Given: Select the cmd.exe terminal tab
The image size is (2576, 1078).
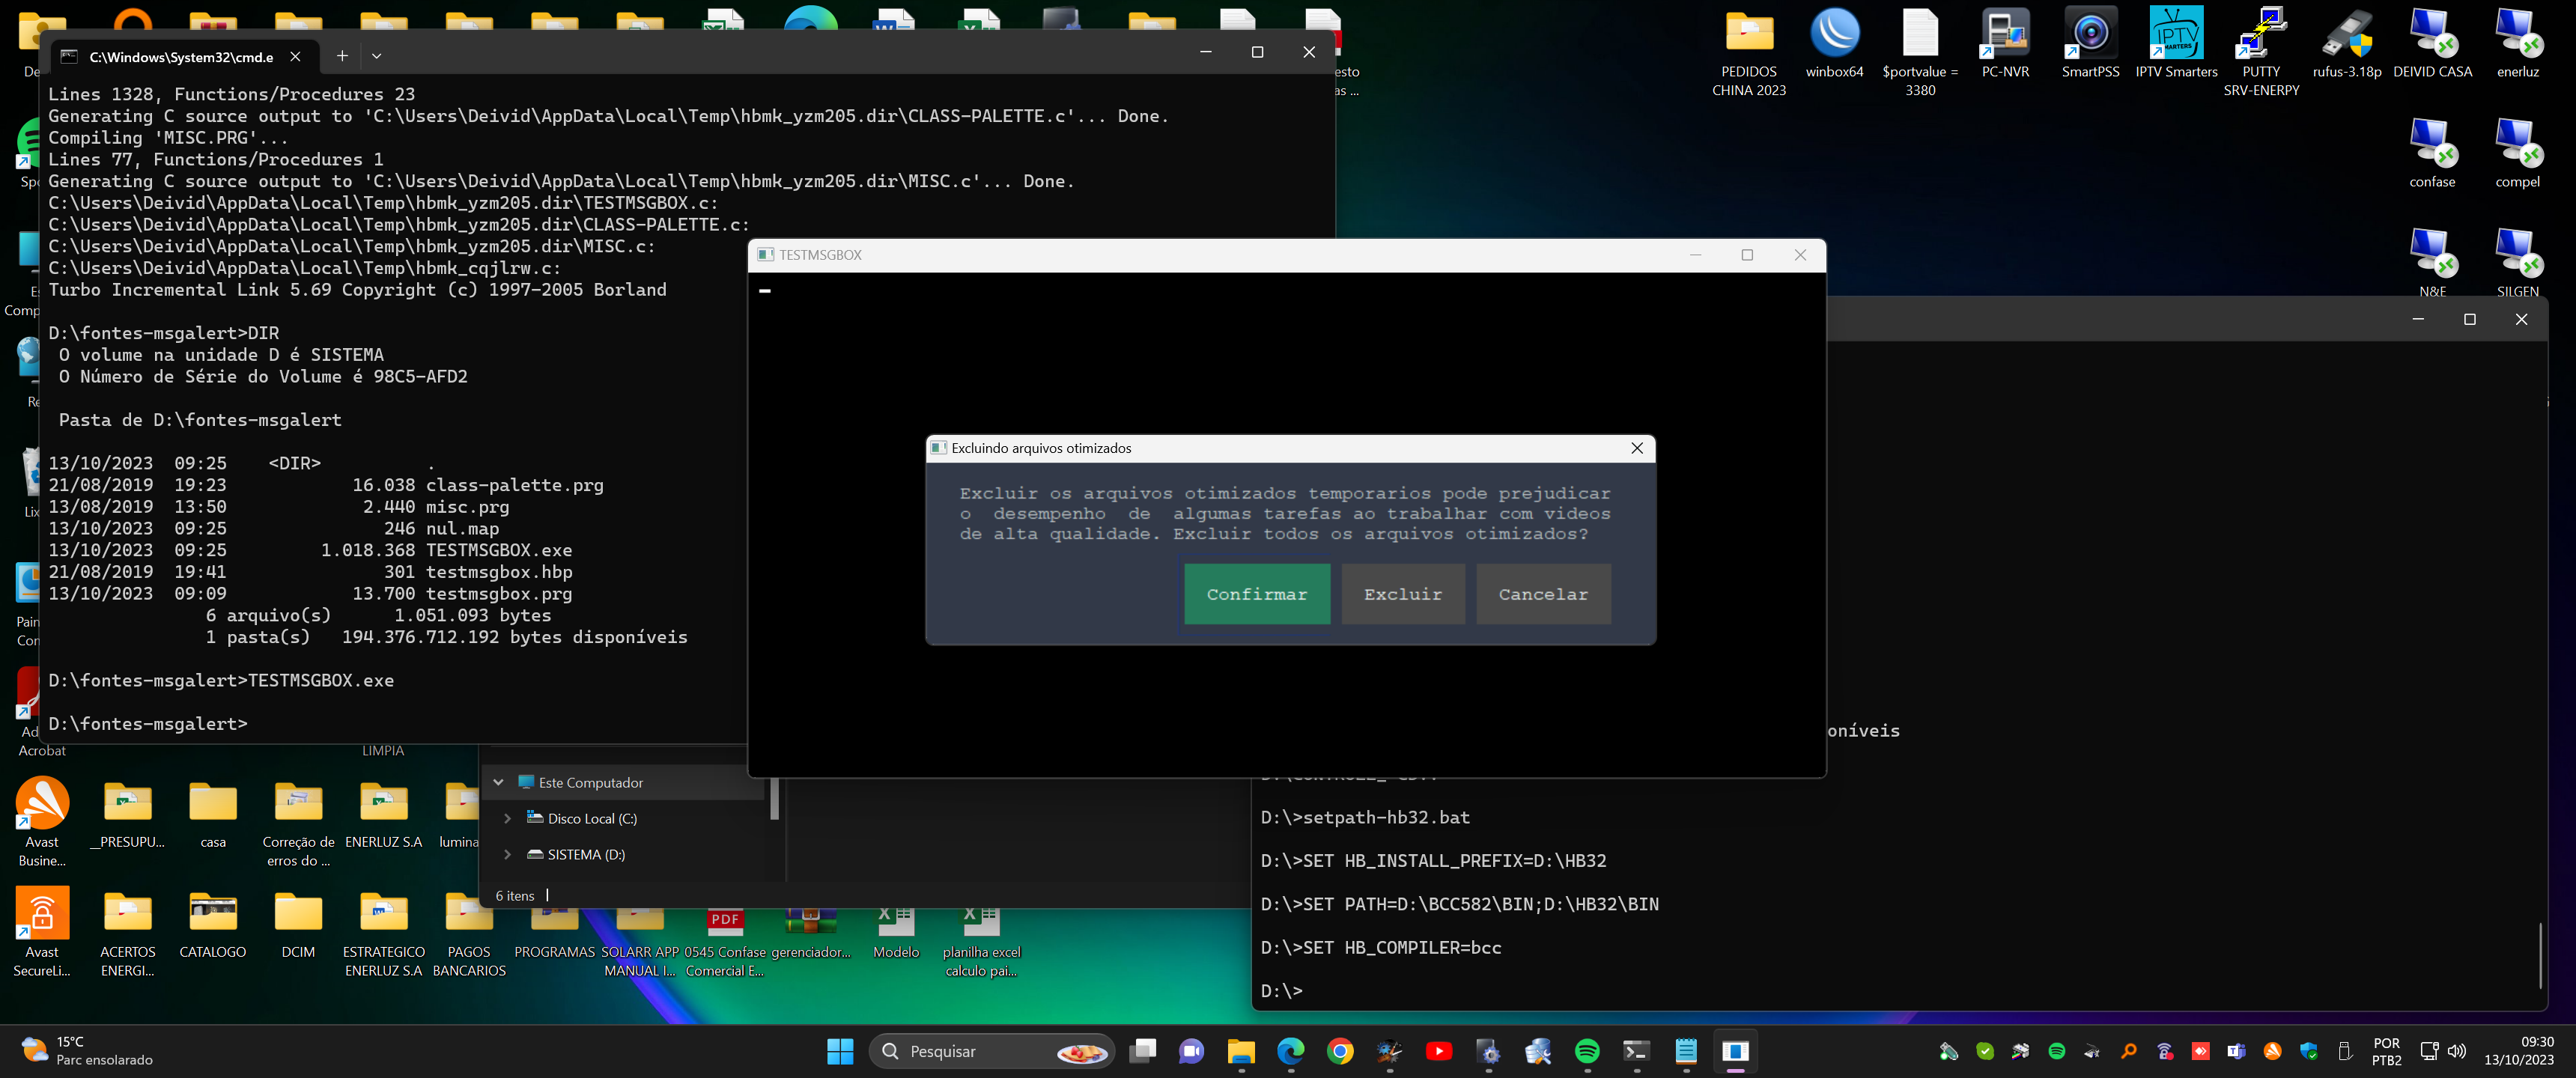Looking at the screenshot, I should coord(180,57).
